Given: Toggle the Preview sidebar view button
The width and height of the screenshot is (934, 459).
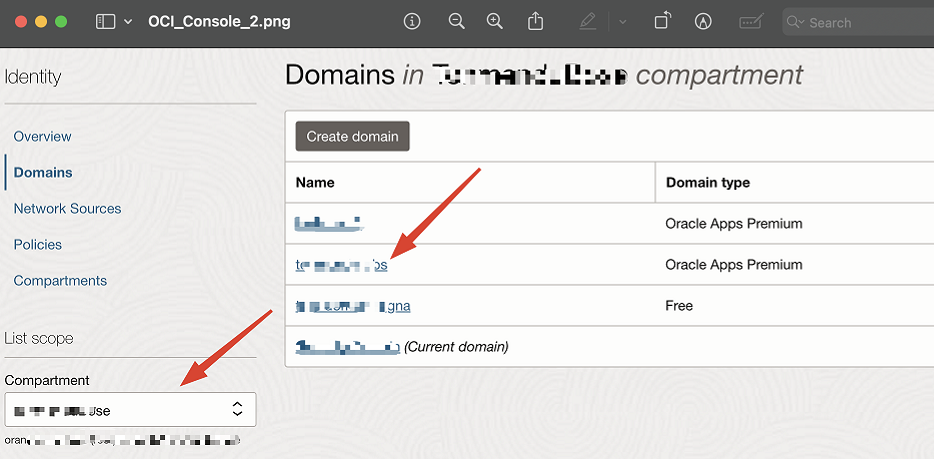Looking at the screenshot, I should tap(105, 22).
